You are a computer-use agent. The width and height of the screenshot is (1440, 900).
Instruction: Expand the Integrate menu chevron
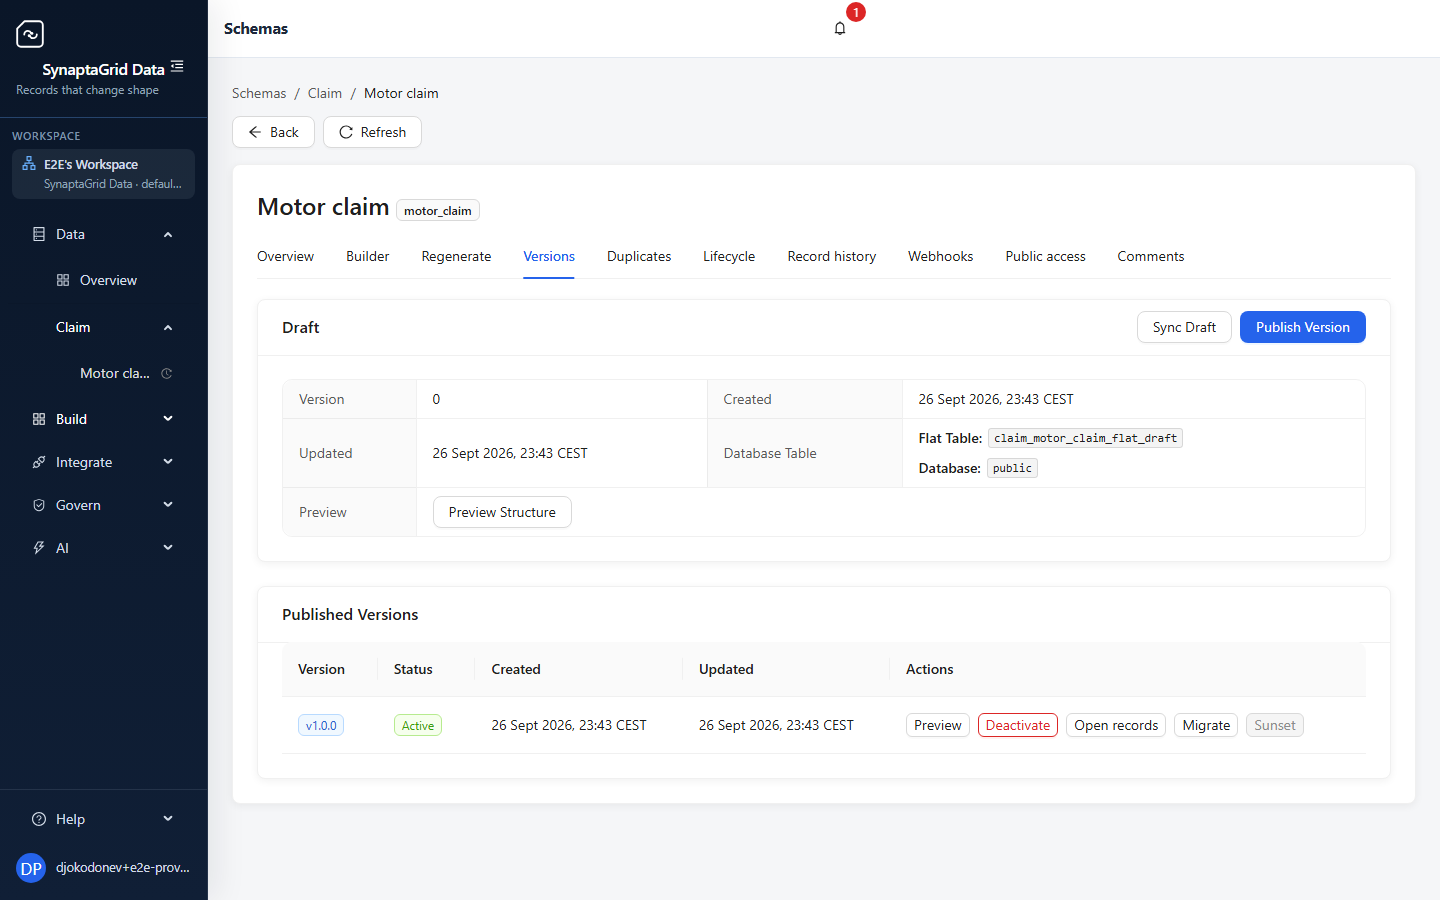click(x=168, y=462)
